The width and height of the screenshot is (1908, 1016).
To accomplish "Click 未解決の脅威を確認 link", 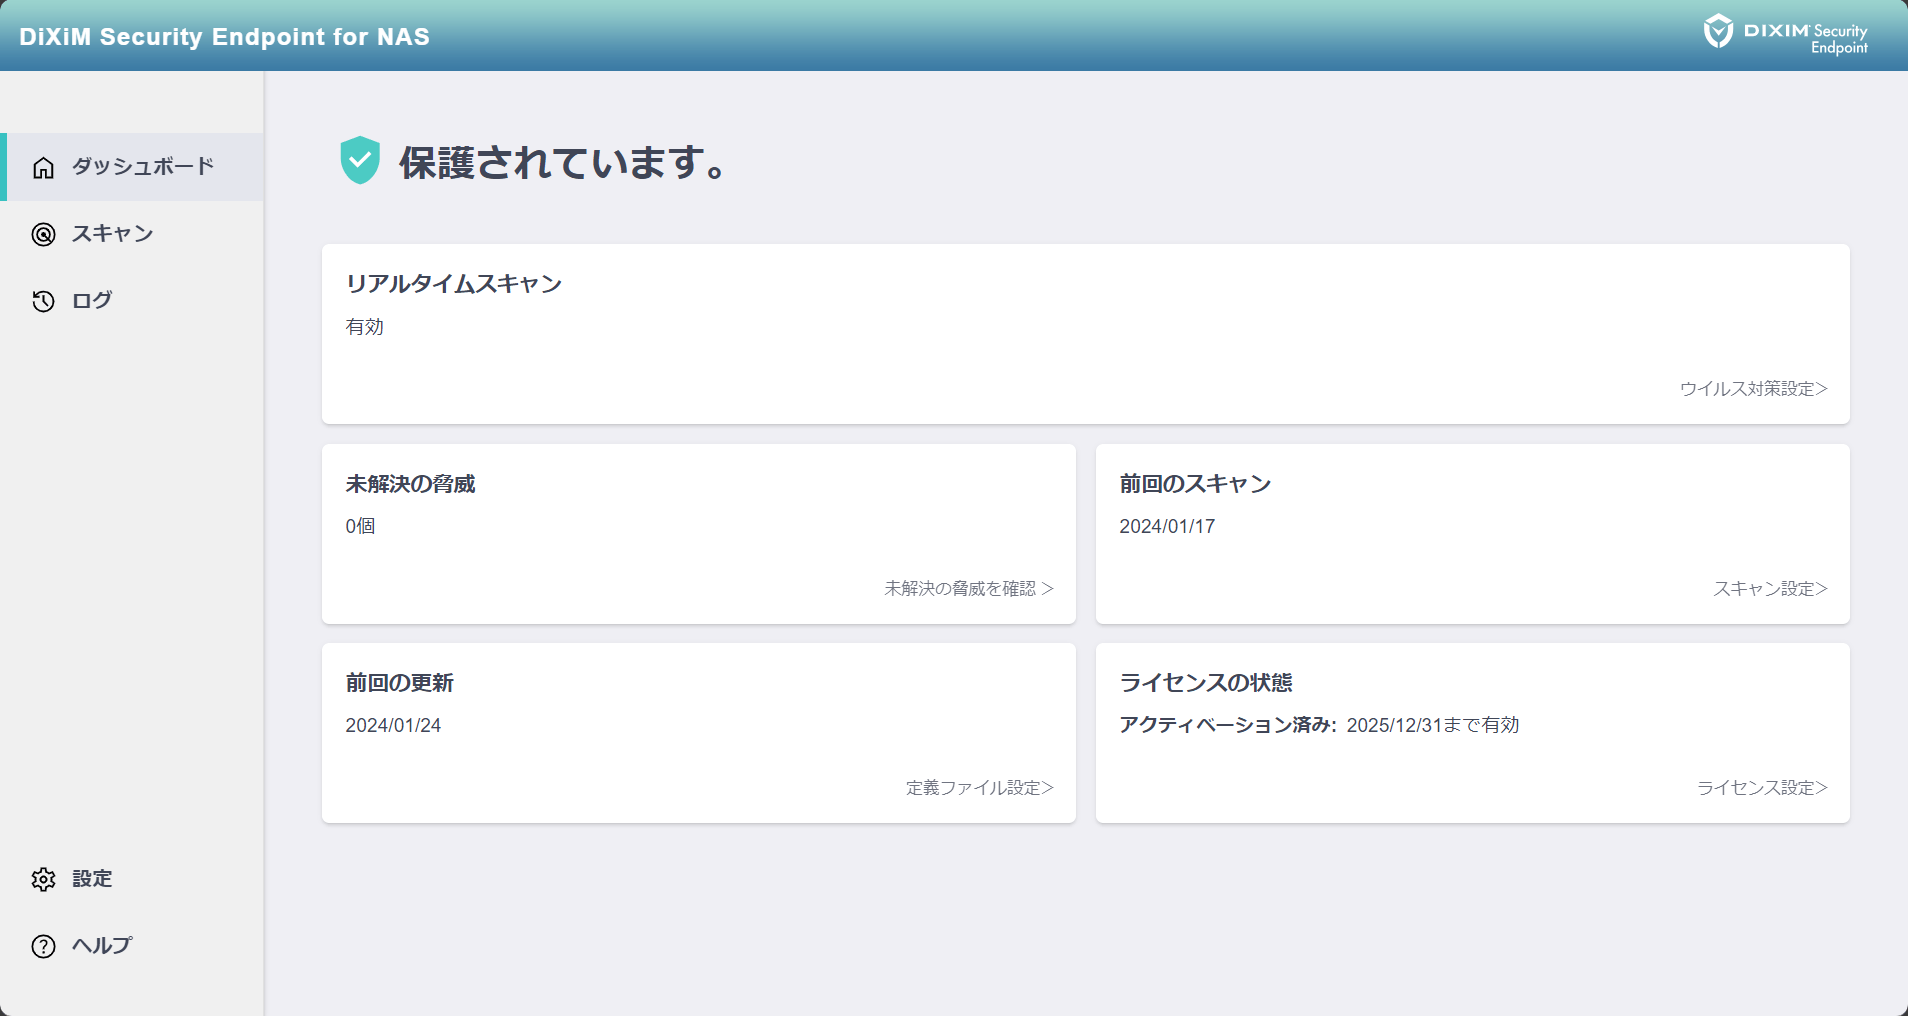I will (968, 589).
